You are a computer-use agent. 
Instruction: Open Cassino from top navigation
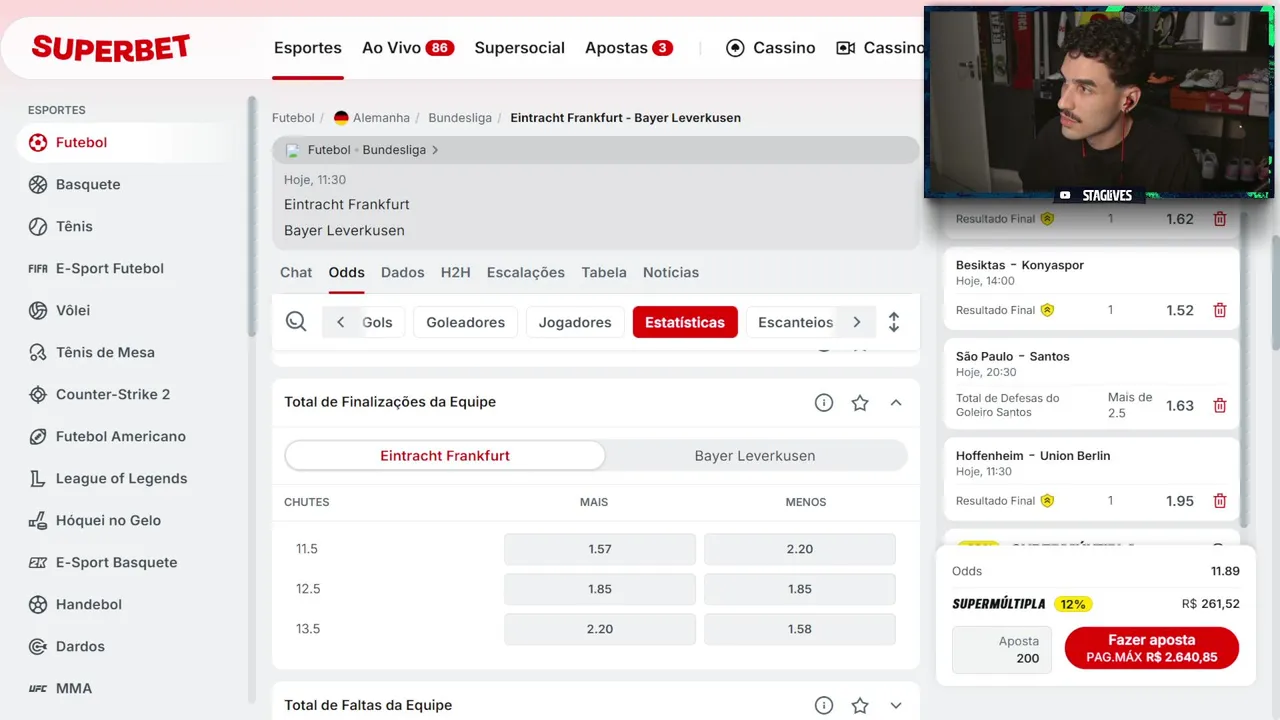point(771,48)
